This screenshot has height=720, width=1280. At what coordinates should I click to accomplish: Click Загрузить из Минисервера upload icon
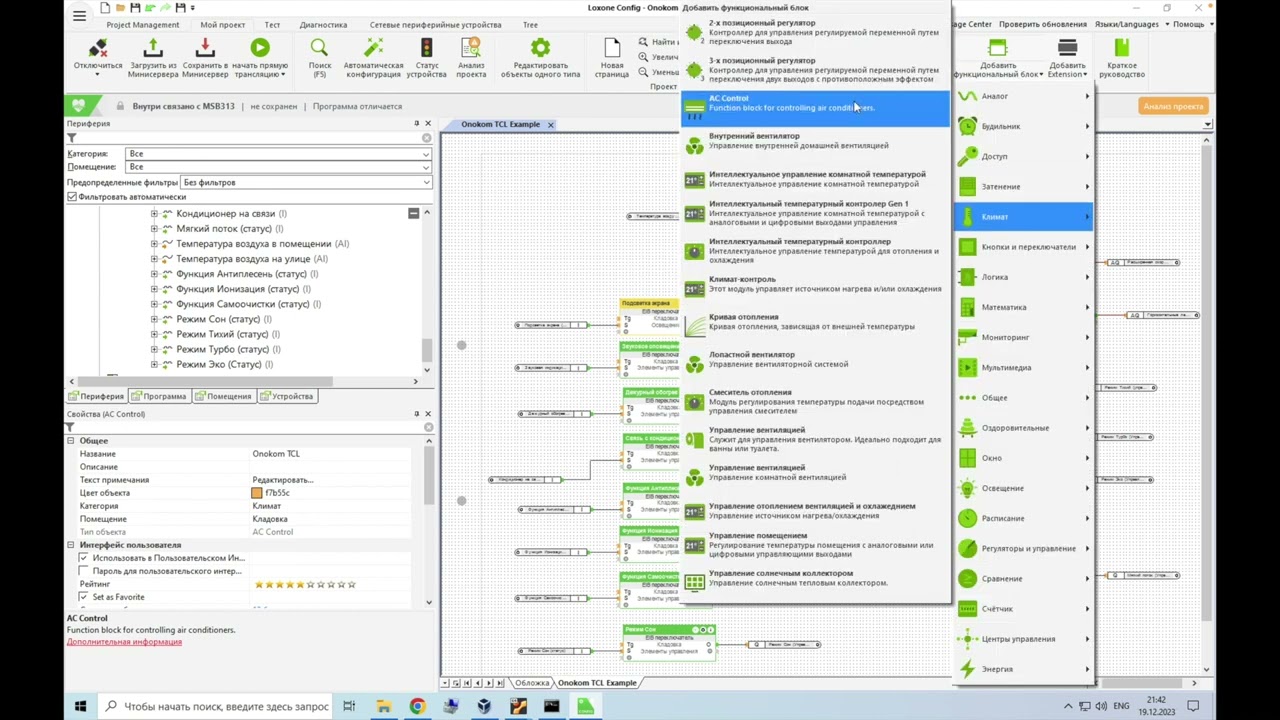[153, 48]
